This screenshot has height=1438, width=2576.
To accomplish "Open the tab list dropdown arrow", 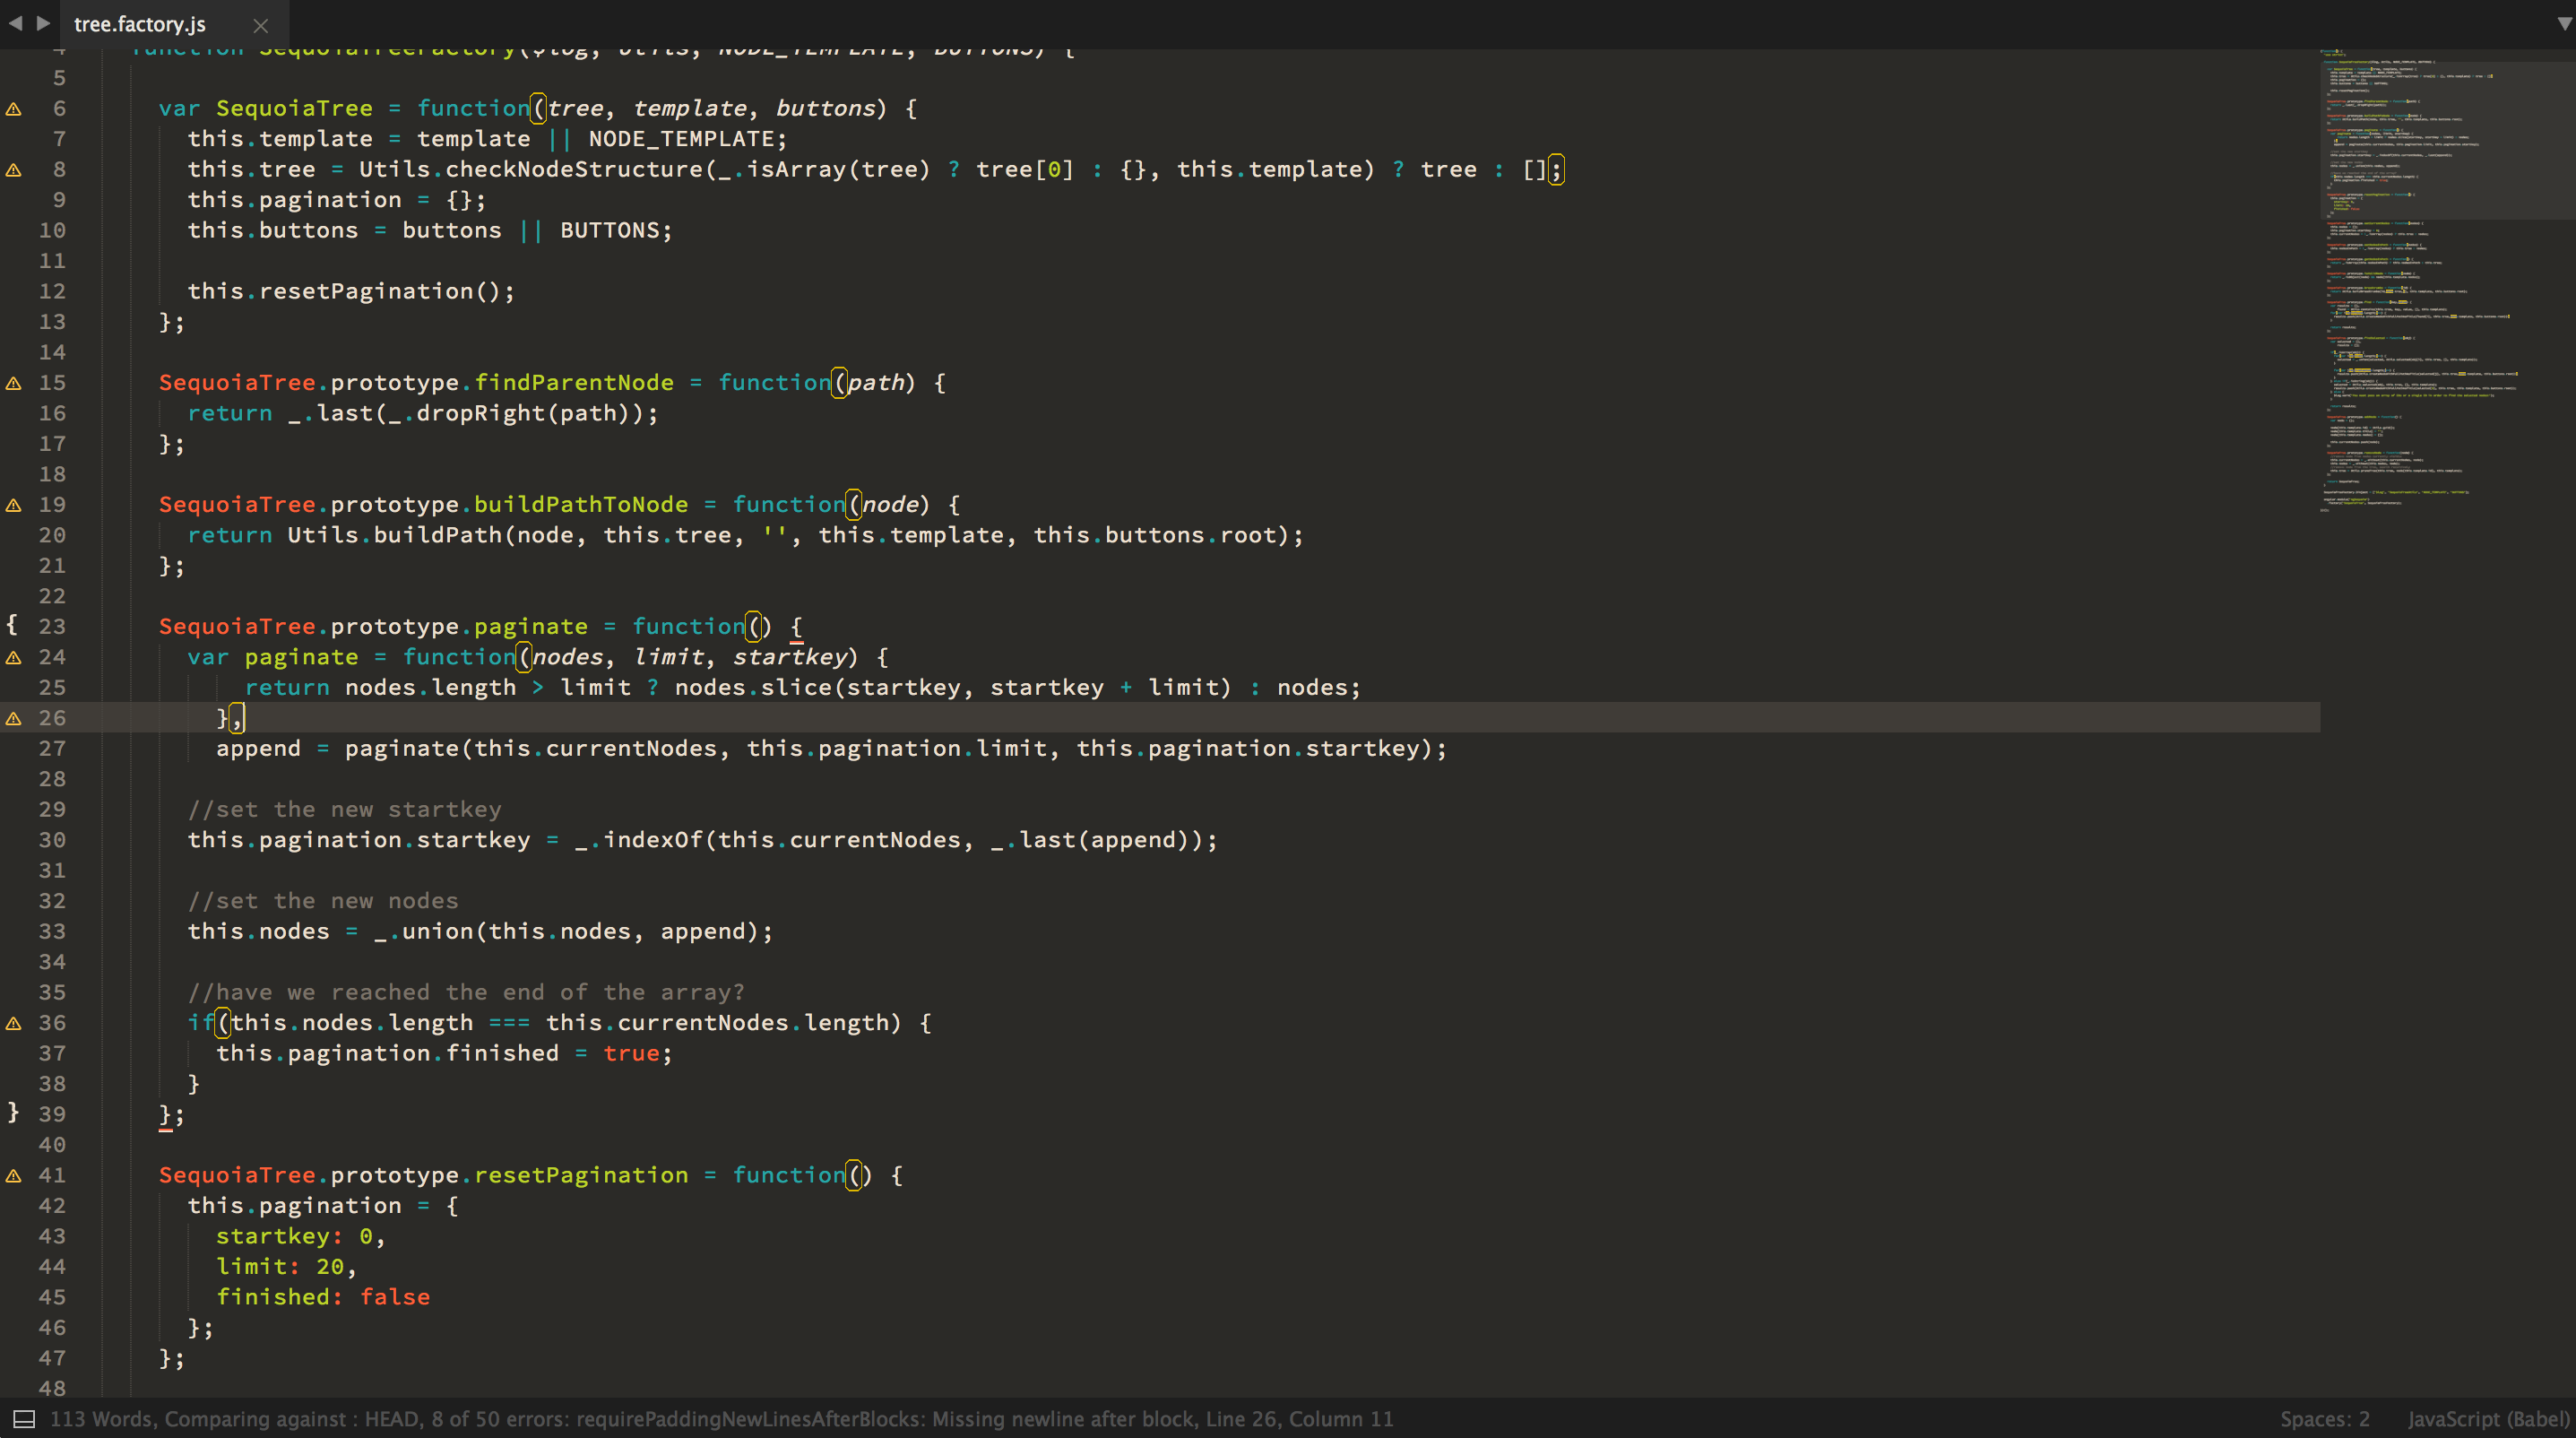I will pos(2564,23).
